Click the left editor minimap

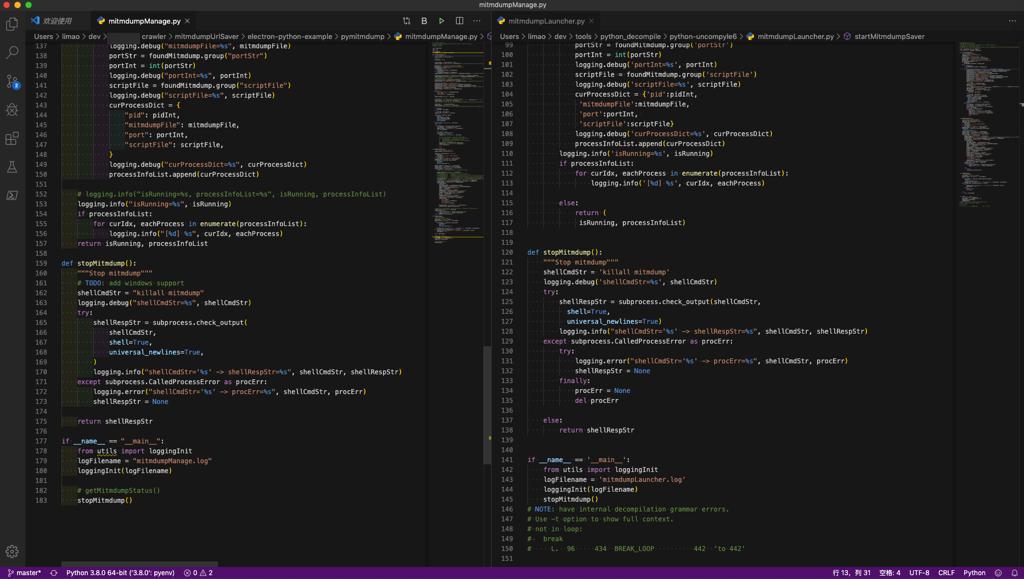pos(457,144)
